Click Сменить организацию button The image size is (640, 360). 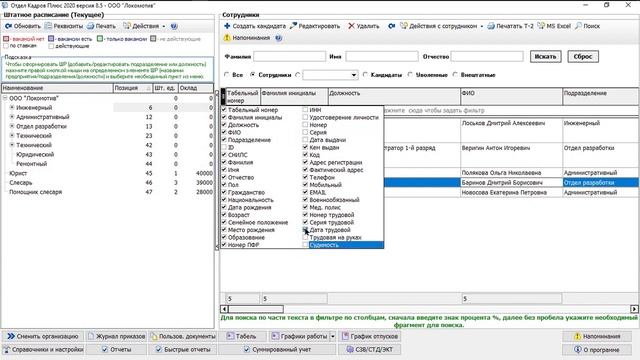point(43,336)
